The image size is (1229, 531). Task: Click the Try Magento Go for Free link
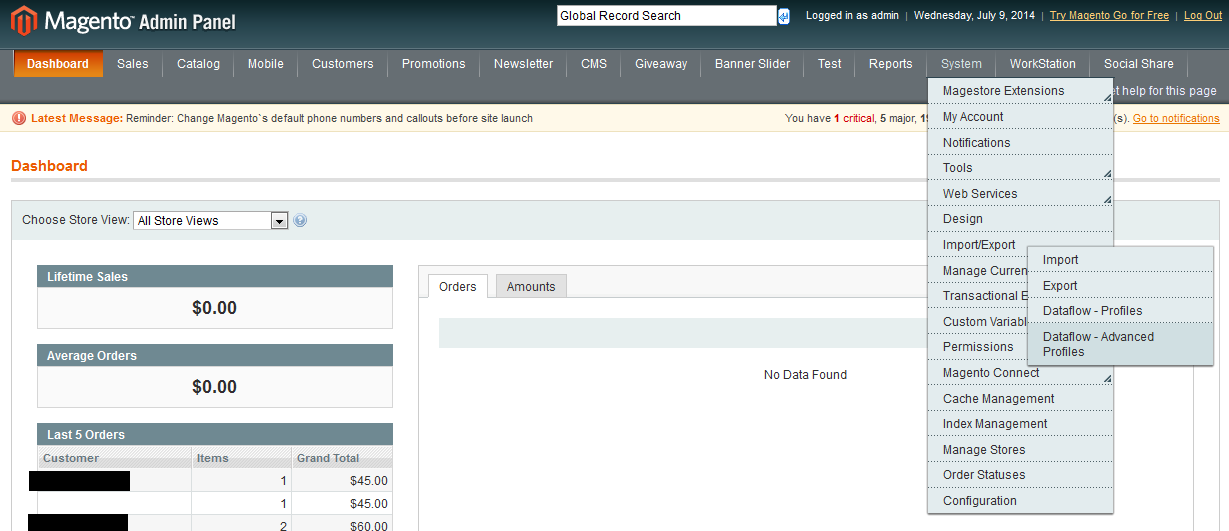[x=1109, y=16]
